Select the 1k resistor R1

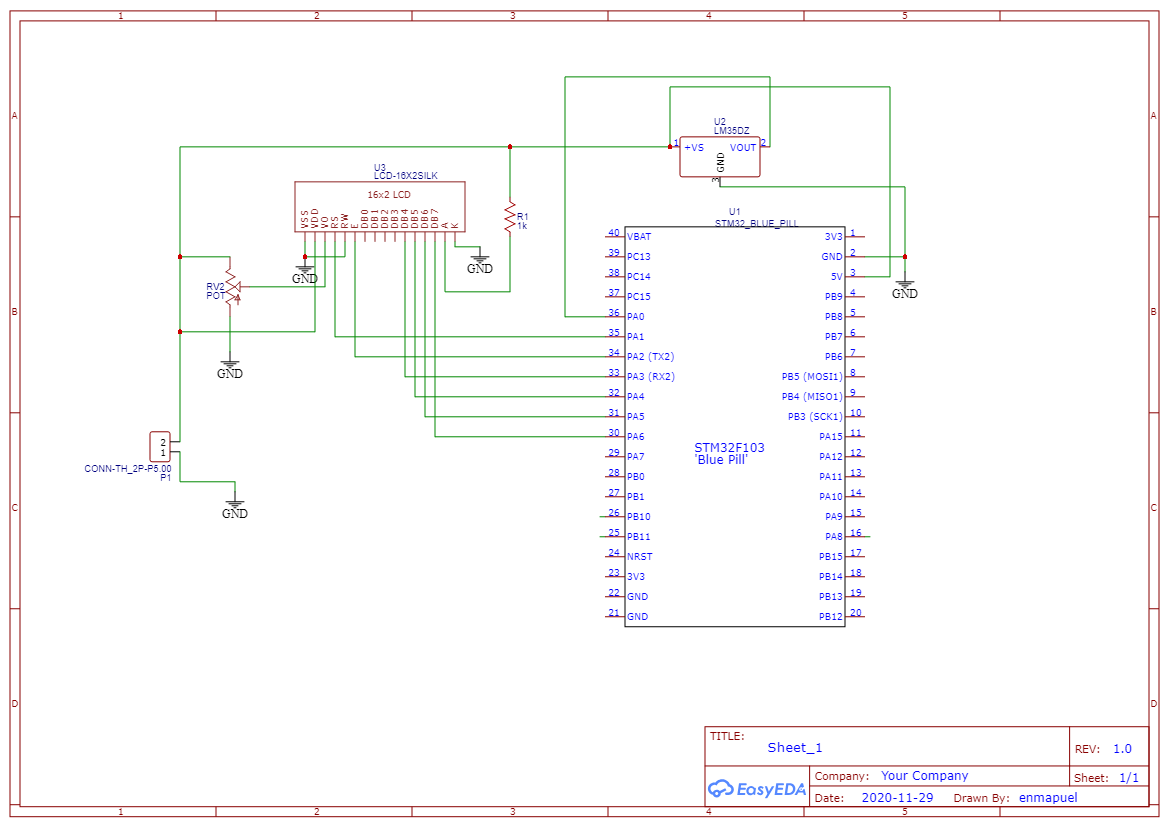coord(511,218)
